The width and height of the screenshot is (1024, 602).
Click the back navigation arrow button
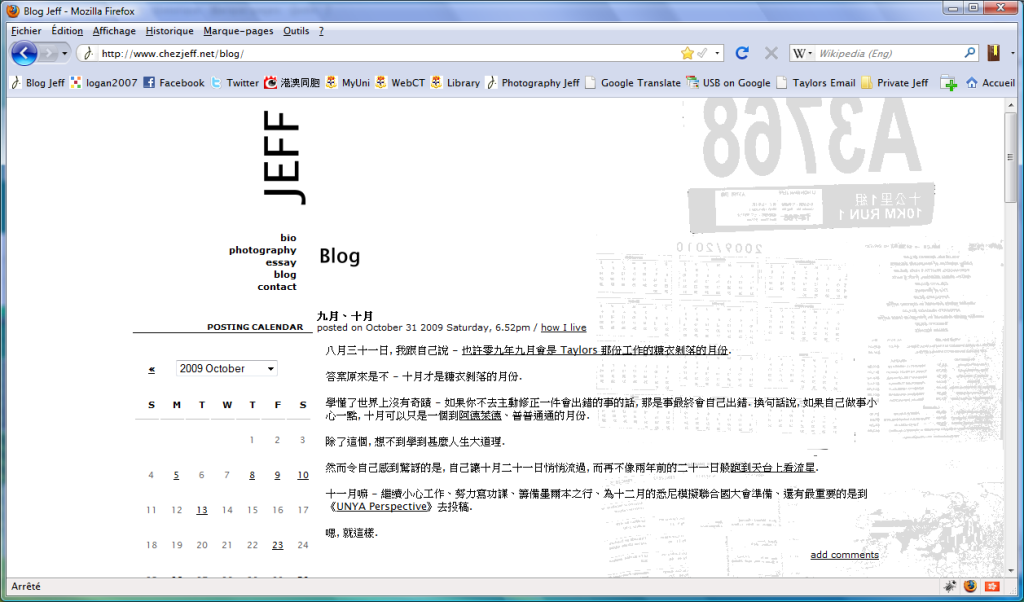(x=24, y=53)
